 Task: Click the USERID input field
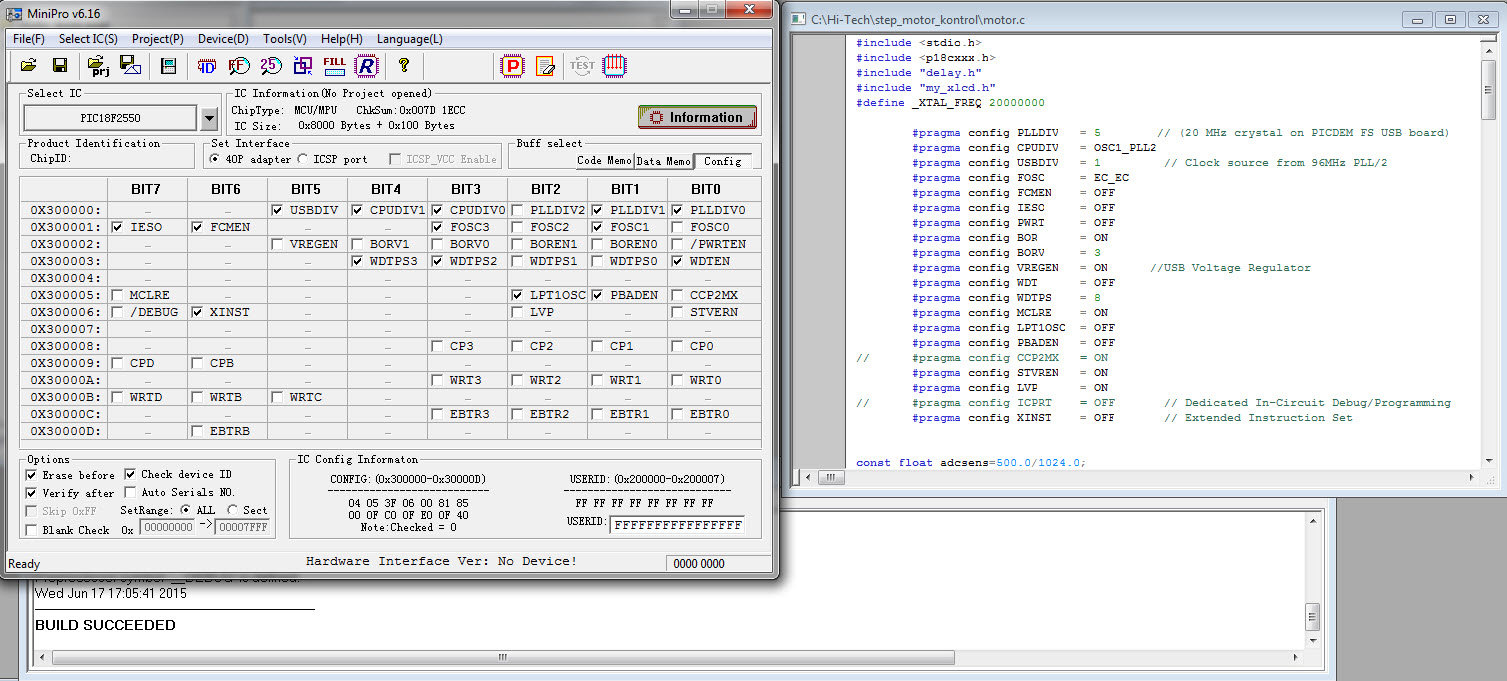677,525
